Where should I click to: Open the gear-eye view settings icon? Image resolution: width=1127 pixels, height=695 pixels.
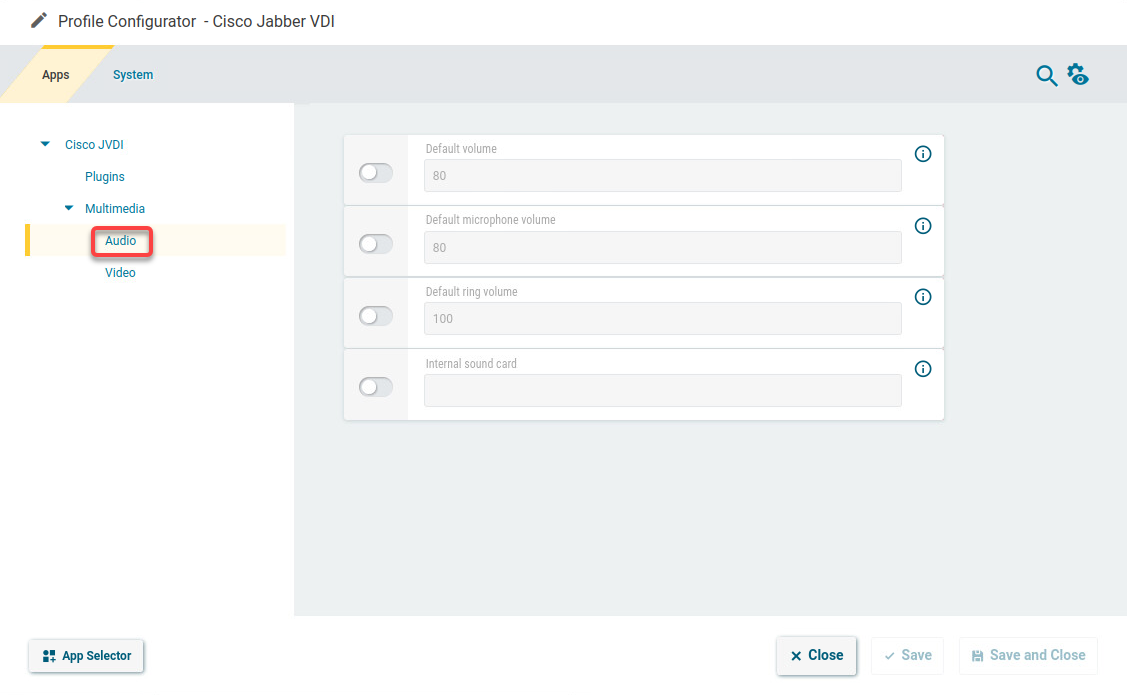click(1078, 75)
